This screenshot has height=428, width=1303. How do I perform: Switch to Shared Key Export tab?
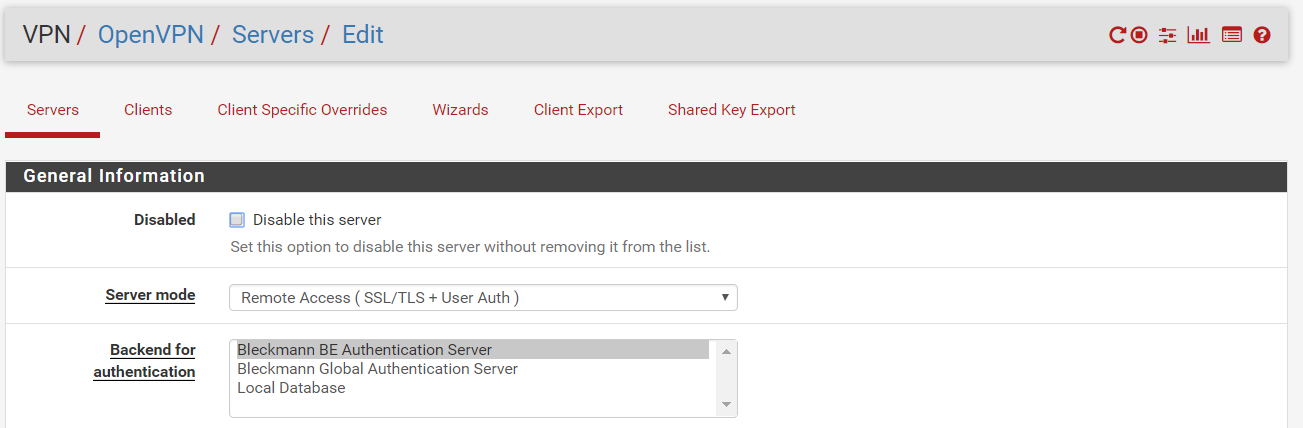tap(731, 110)
